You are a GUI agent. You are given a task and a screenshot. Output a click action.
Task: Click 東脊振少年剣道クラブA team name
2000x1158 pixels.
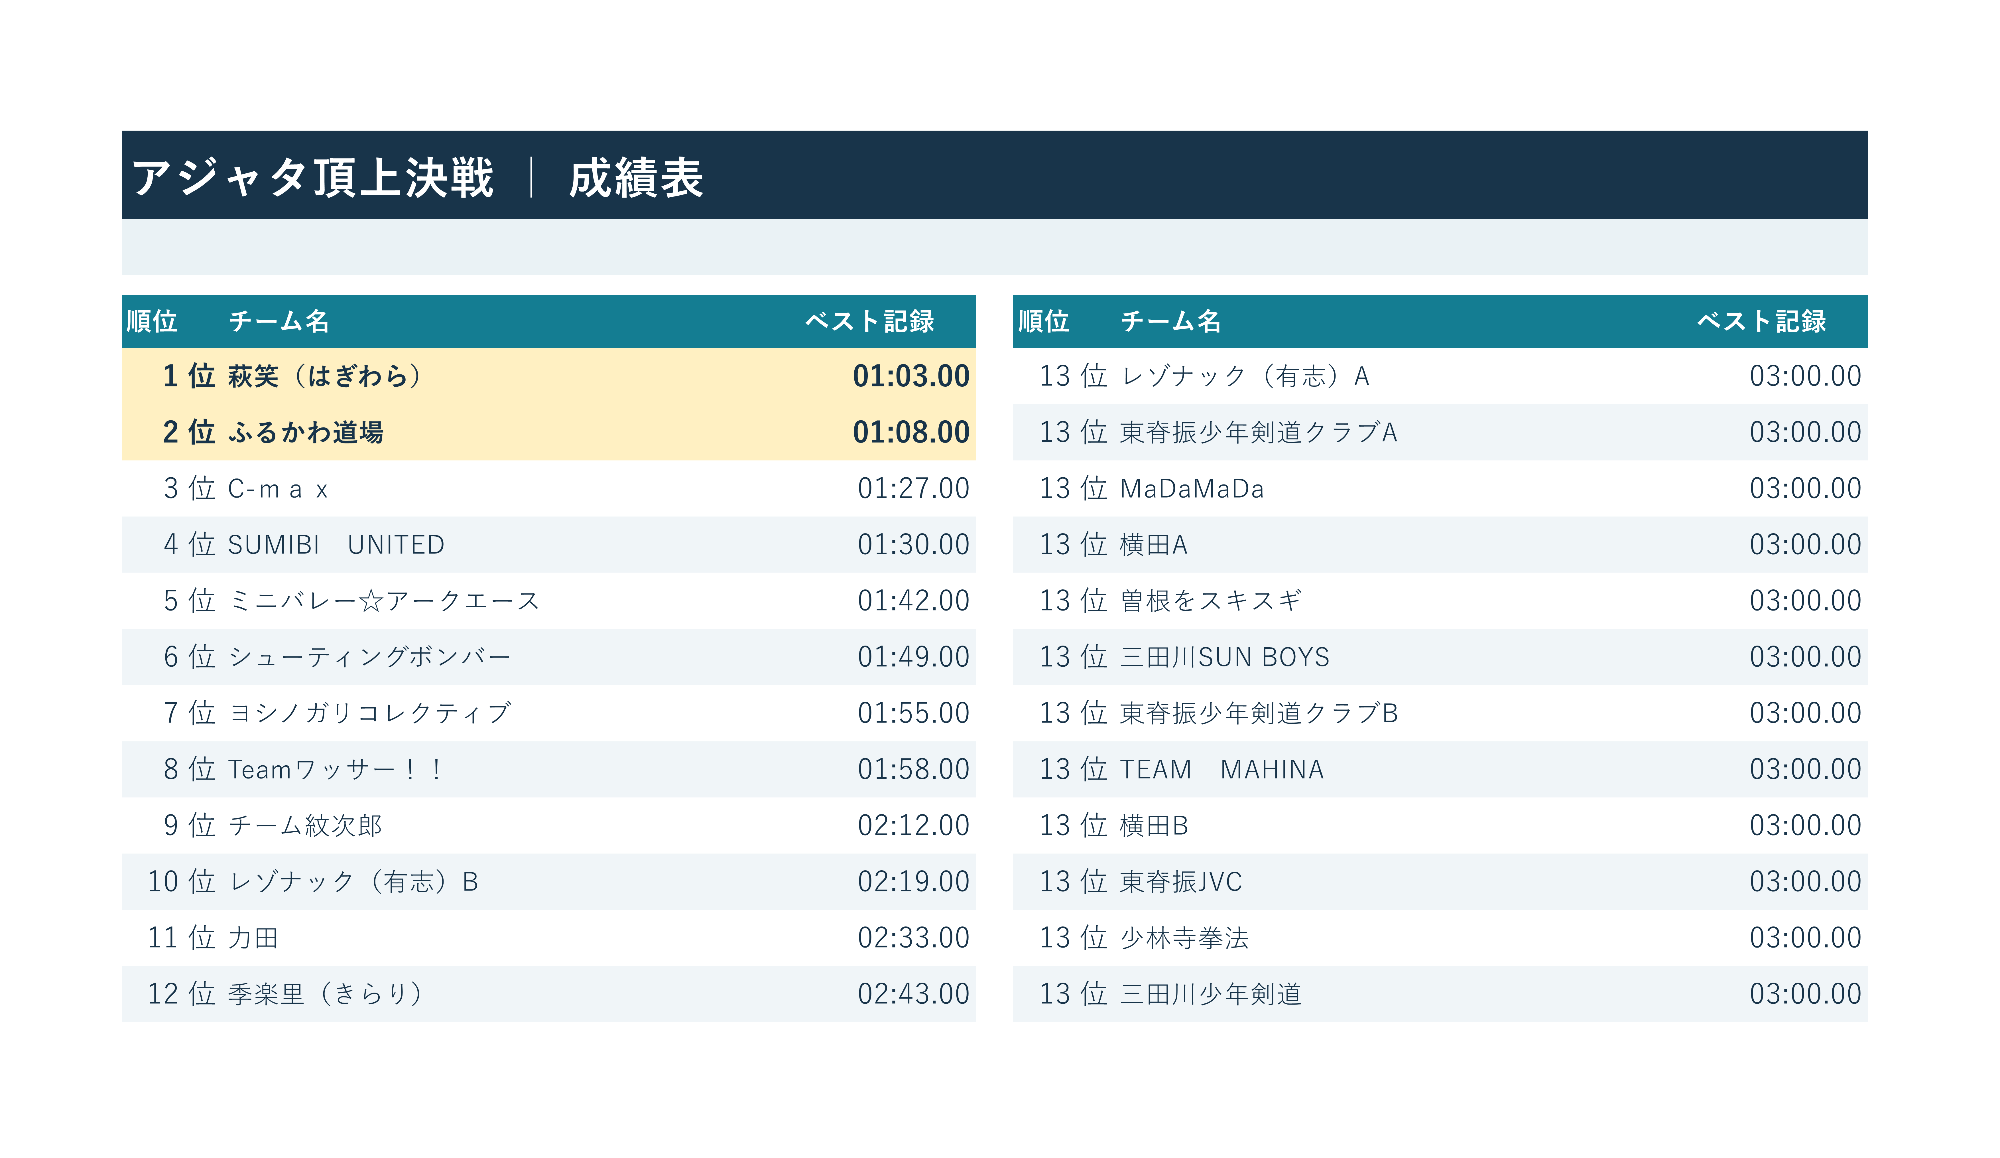pos(1259,432)
